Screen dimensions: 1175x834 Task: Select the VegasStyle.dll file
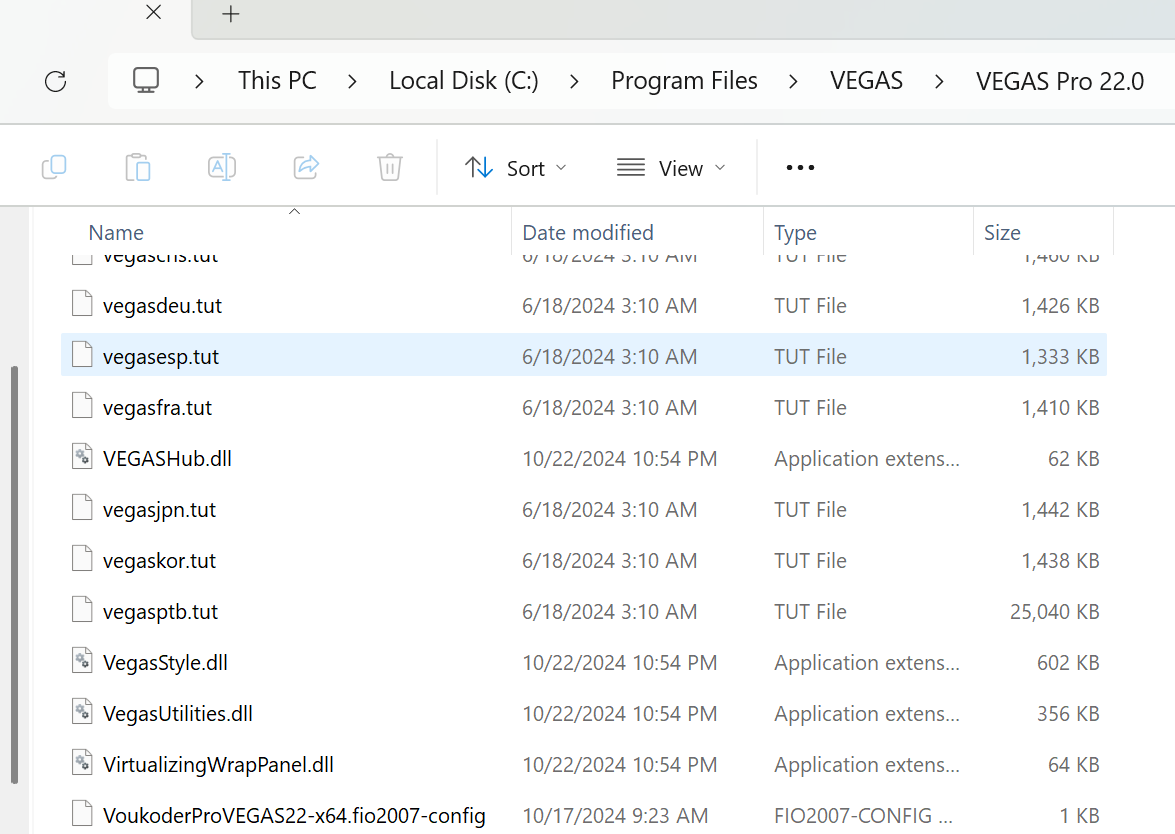[x=165, y=662]
